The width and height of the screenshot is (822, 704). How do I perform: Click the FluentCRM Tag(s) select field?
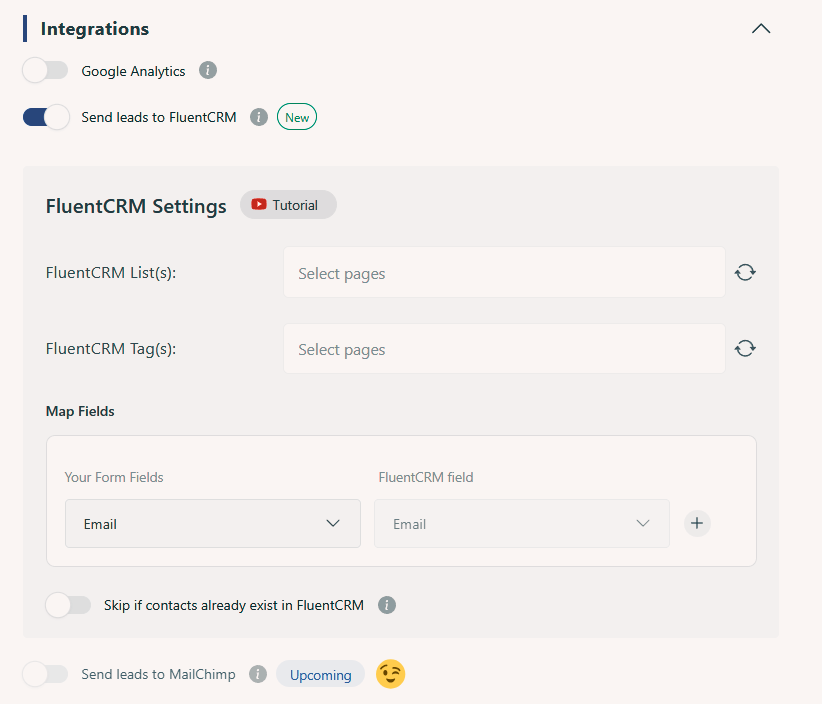click(504, 349)
